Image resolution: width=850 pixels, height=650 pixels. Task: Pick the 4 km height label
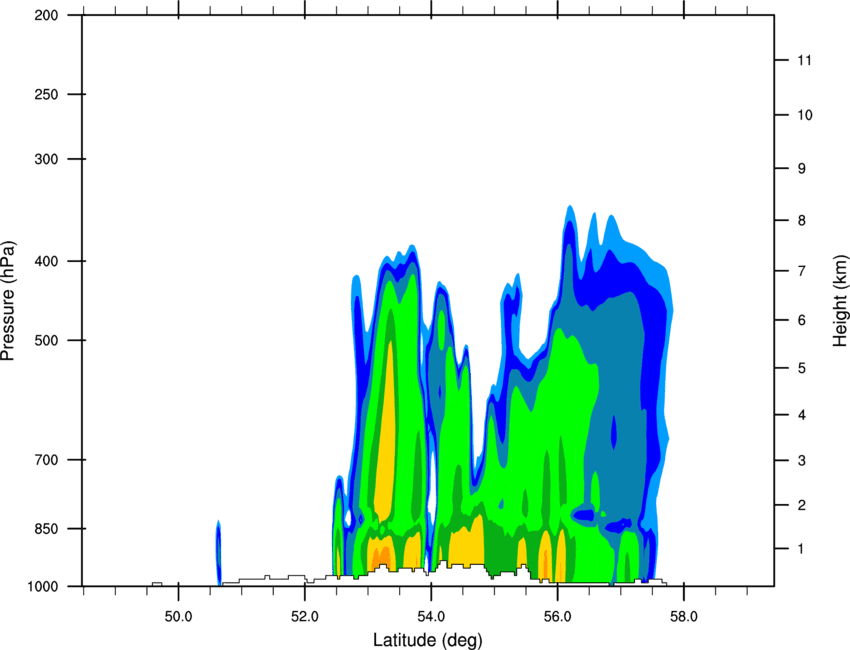click(x=802, y=415)
